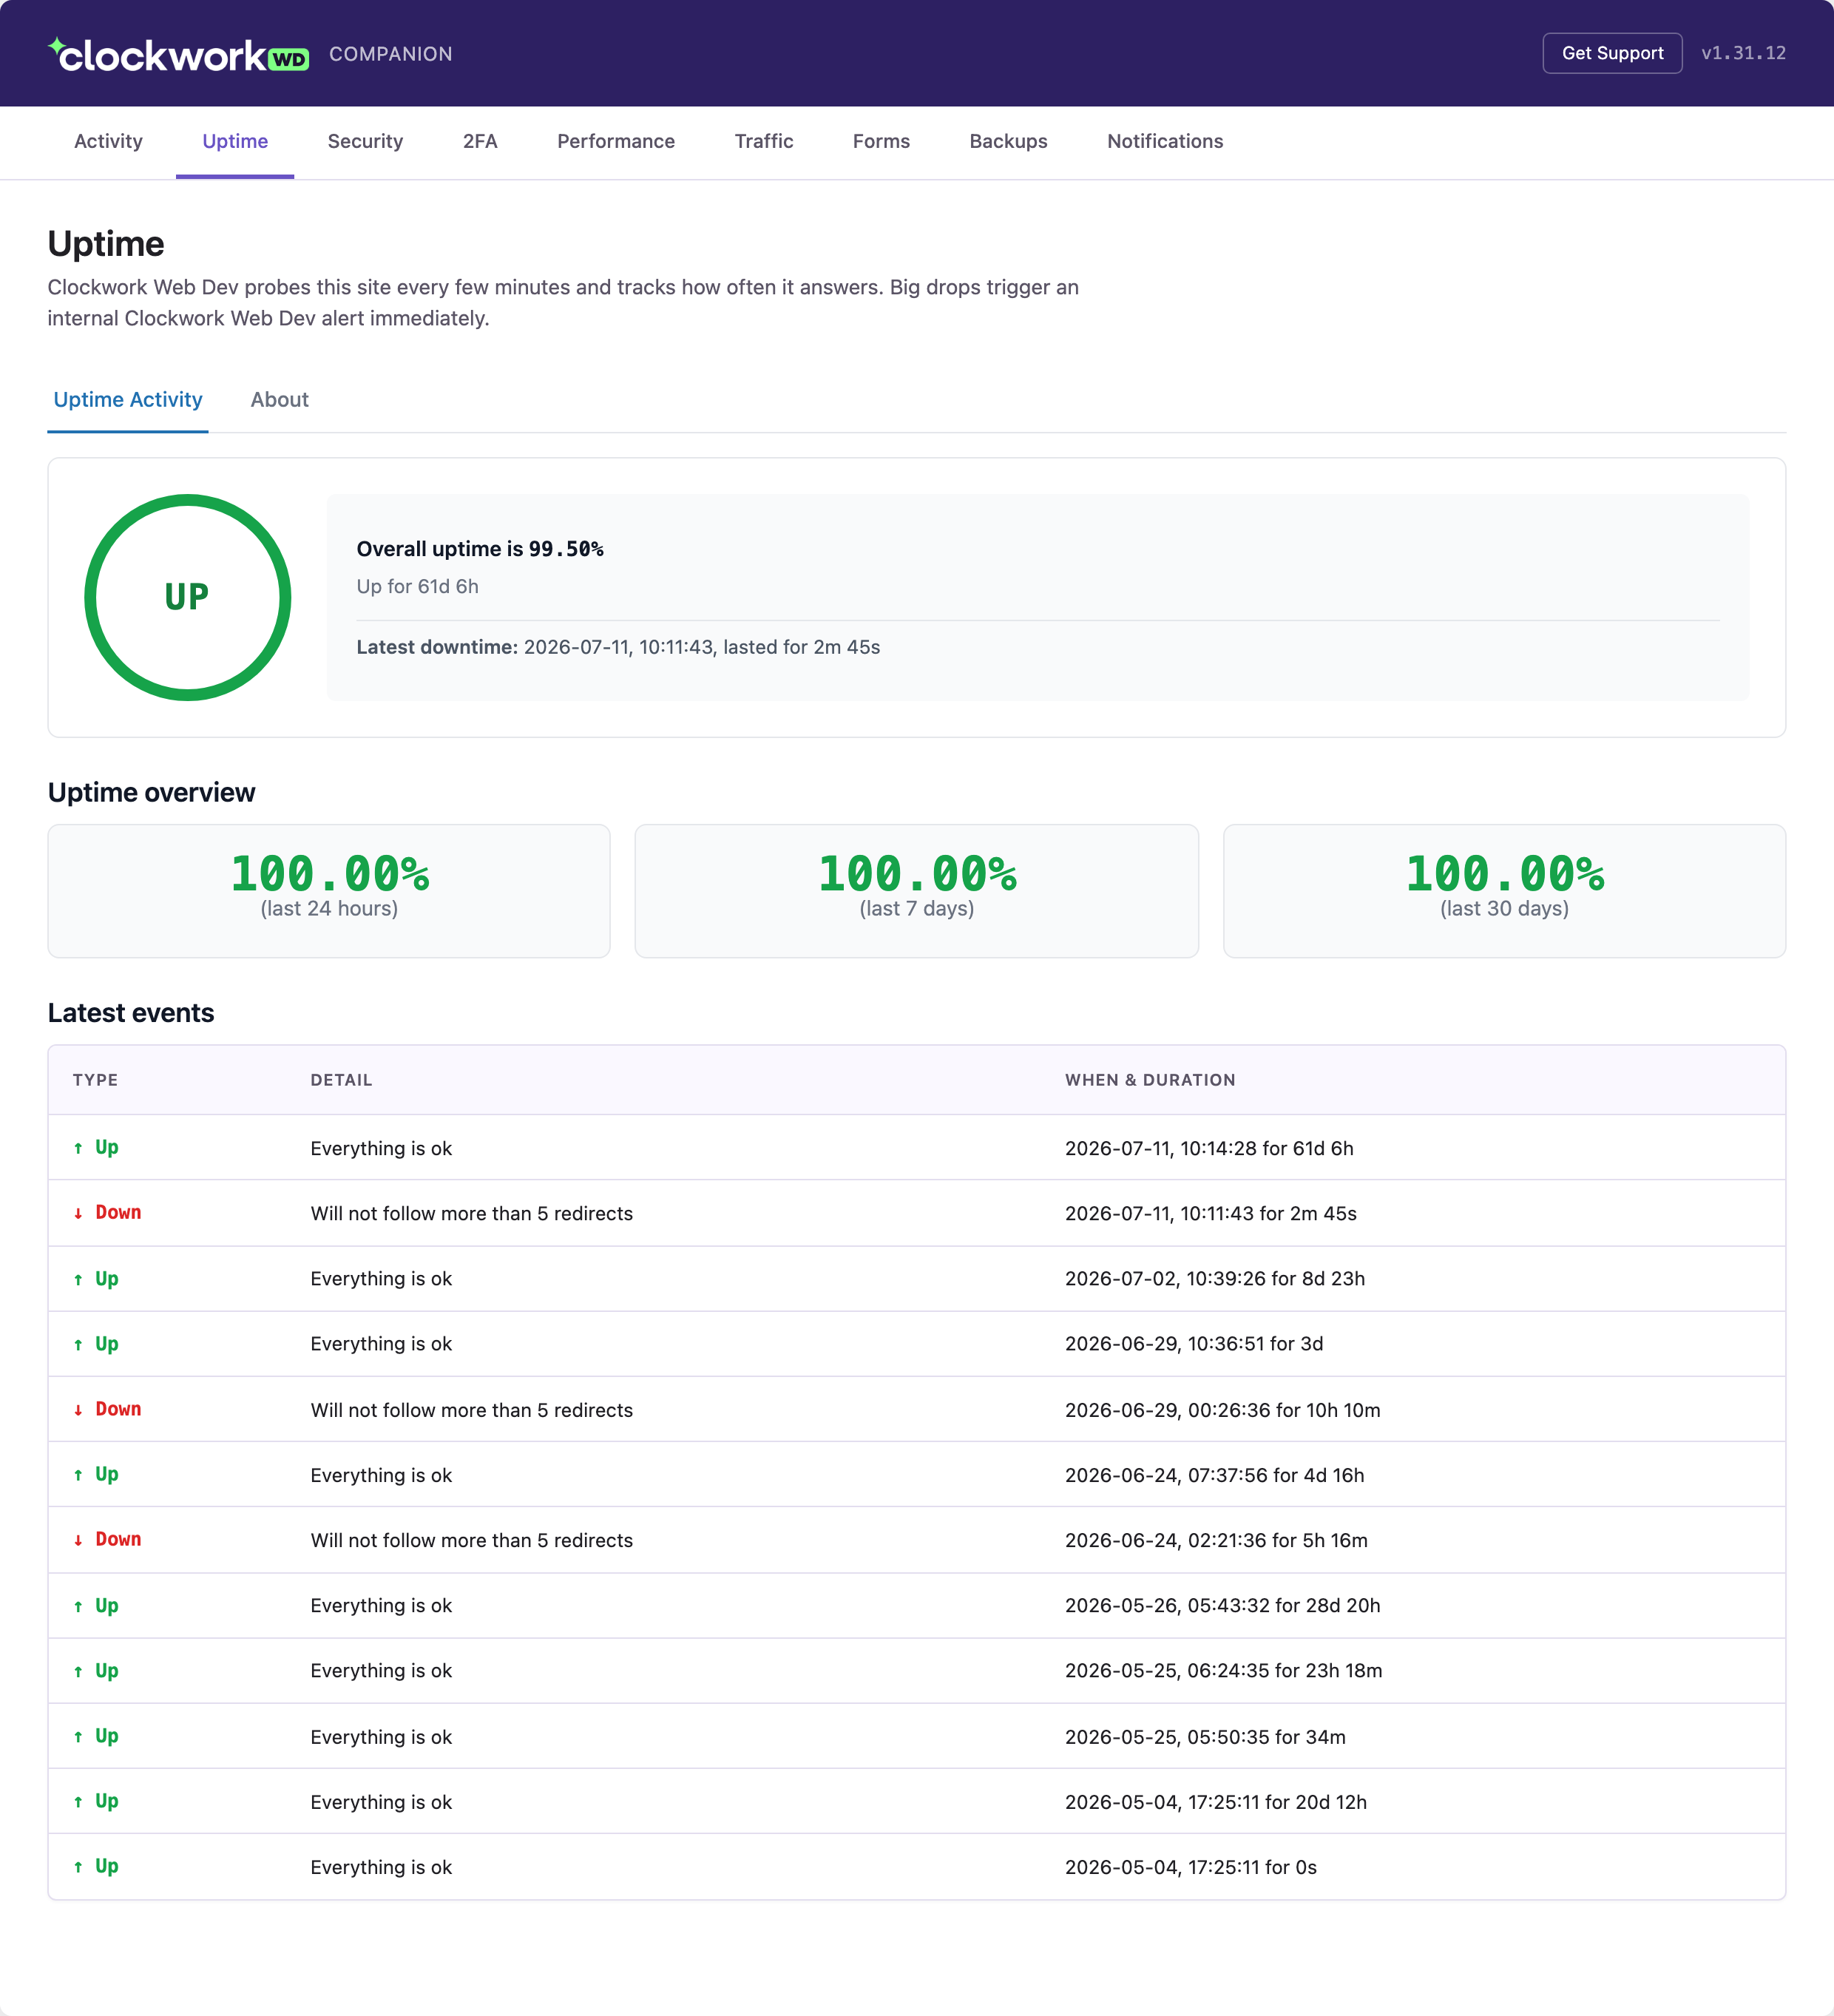Click '2026-05-25, 05:50:35 for 34m'
This screenshot has height=2016, width=1834.
point(1205,1737)
